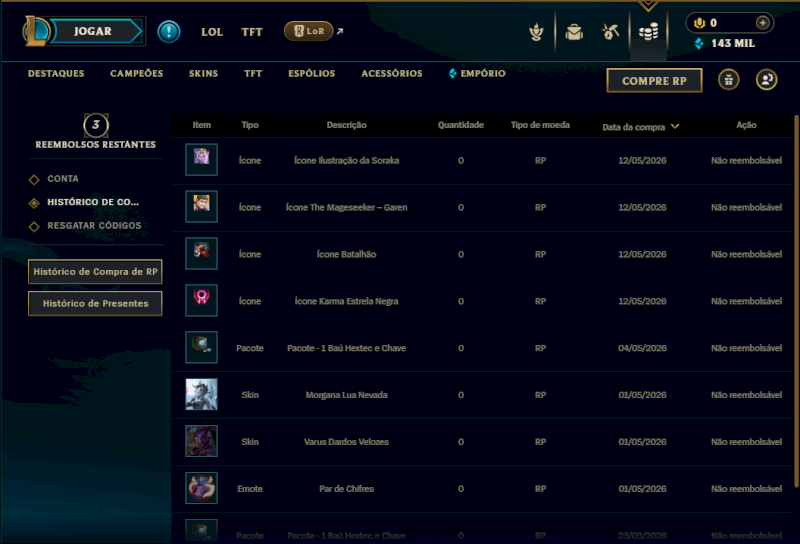The image size is (800, 544).
Task: Click the text Ícone Karma Estrela Negra
Action: point(346,302)
